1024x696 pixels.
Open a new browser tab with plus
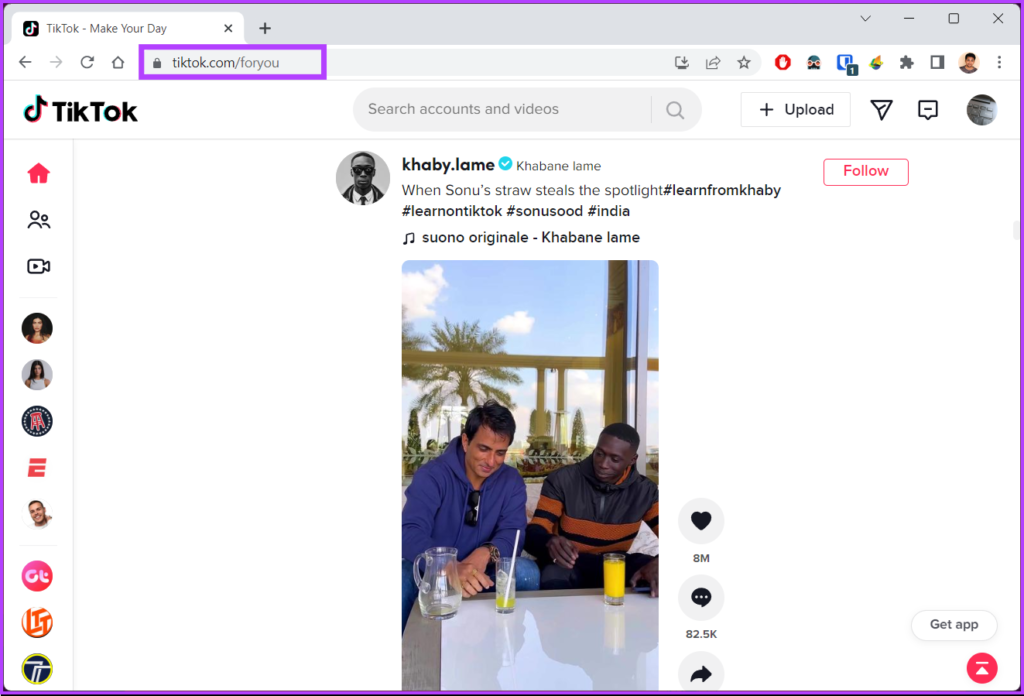265,28
